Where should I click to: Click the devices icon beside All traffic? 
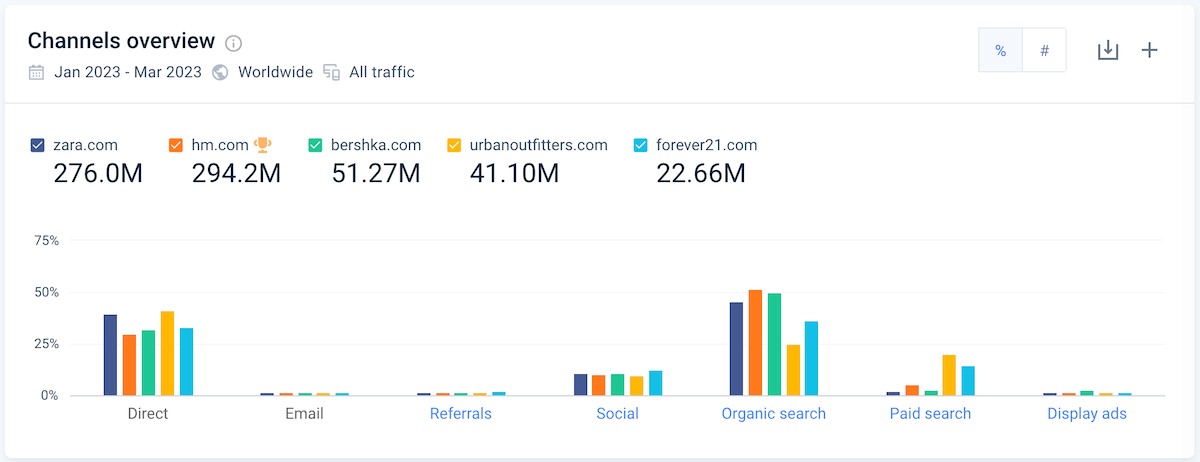pyautogui.click(x=332, y=72)
